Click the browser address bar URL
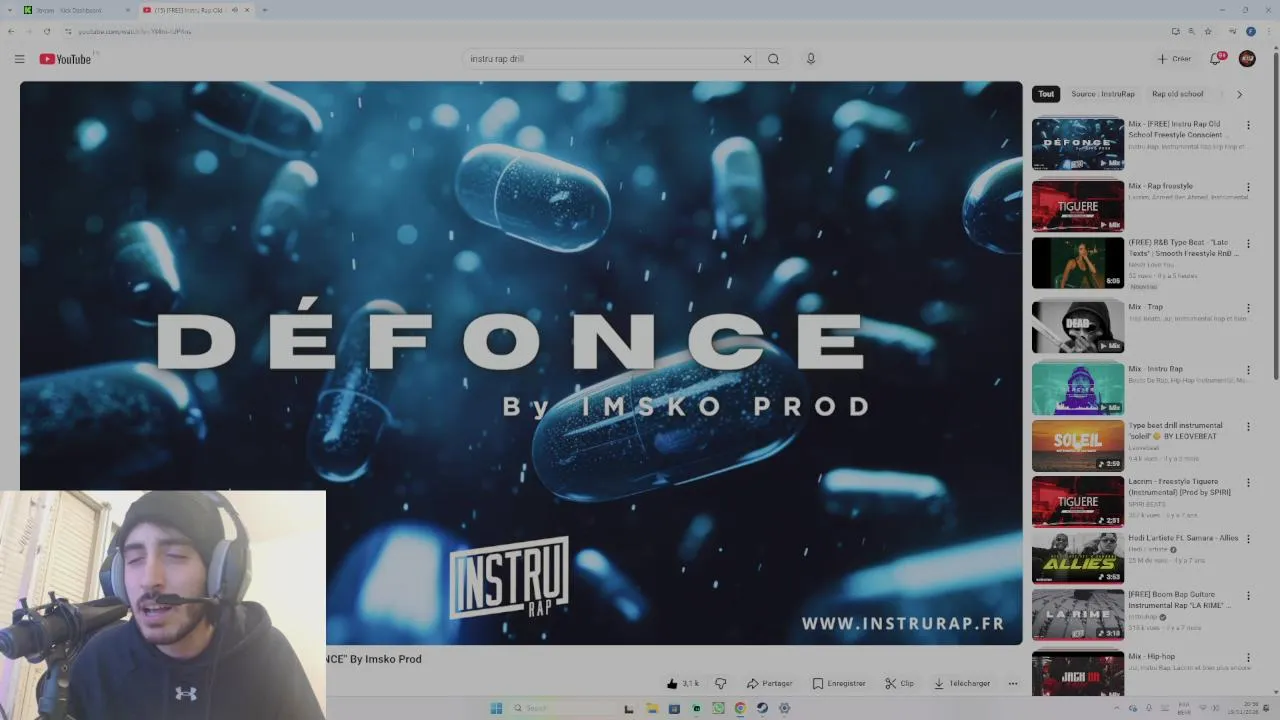 135,31
